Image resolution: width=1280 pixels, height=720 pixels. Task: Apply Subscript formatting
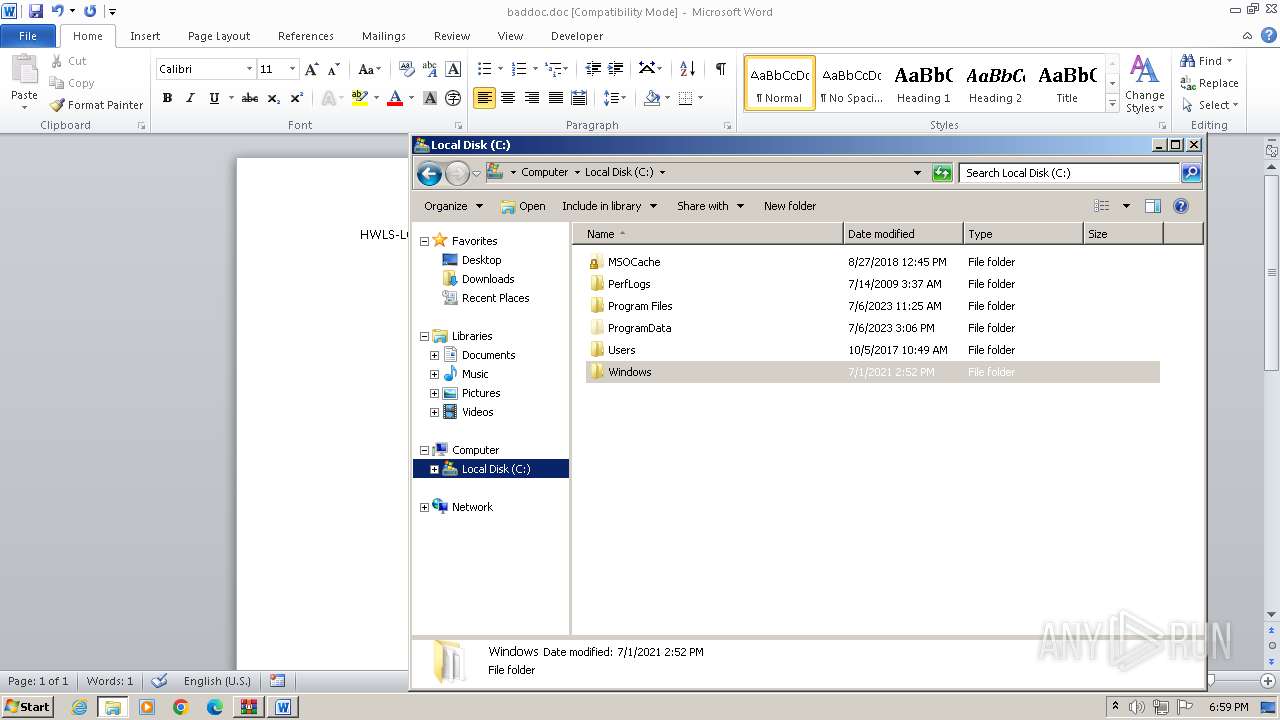[273, 98]
